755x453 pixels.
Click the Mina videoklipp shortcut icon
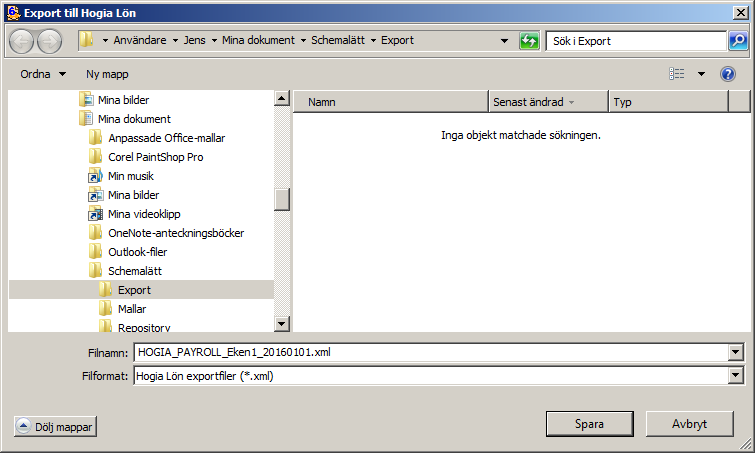point(95,214)
